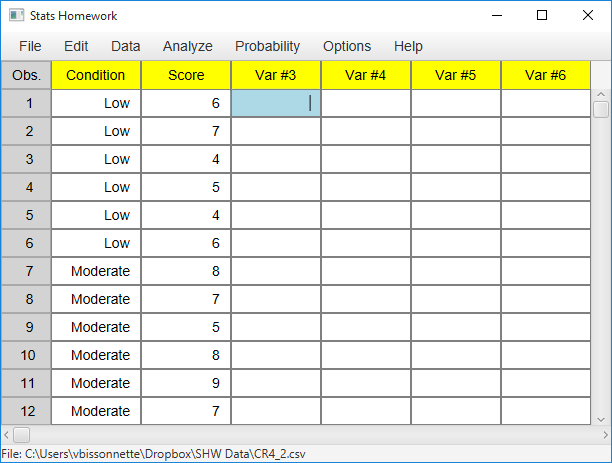612x463 pixels.
Task: Select row header 3
Action: 26,159
